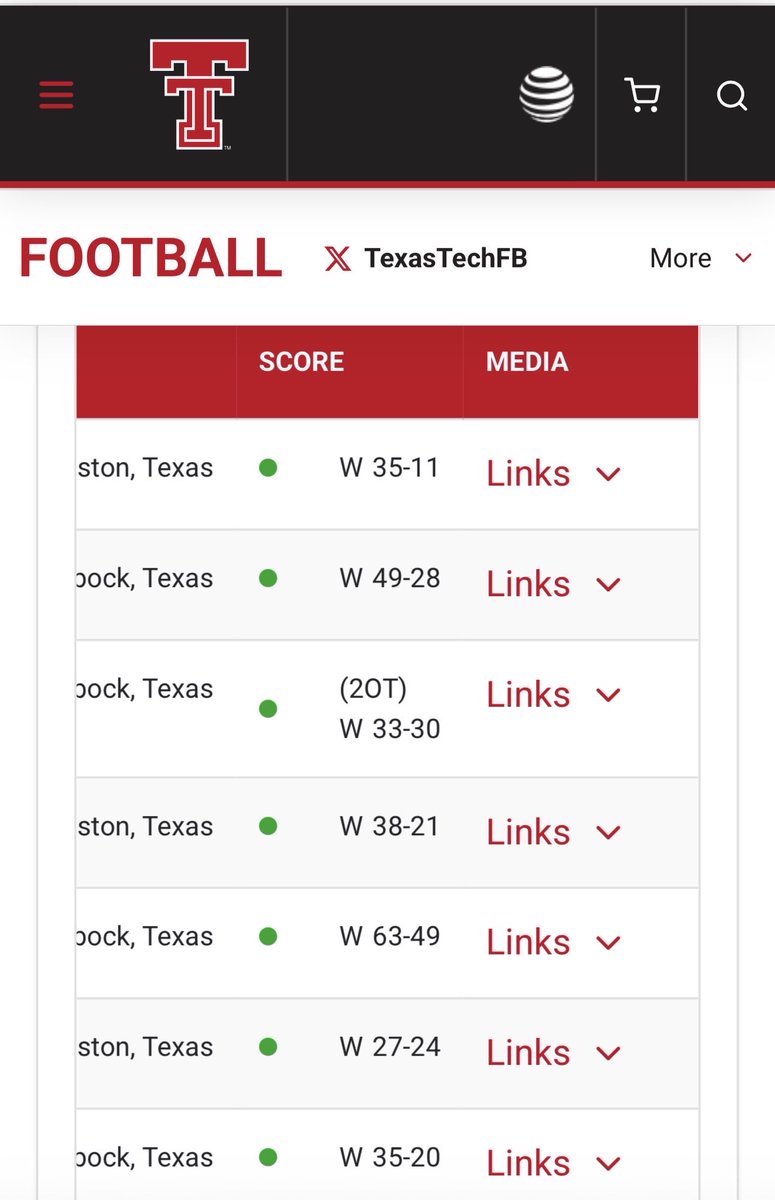This screenshot has width=775, height=1200.
Task: Click the W 35-20 score text
Action: (x=390, y=1157)
